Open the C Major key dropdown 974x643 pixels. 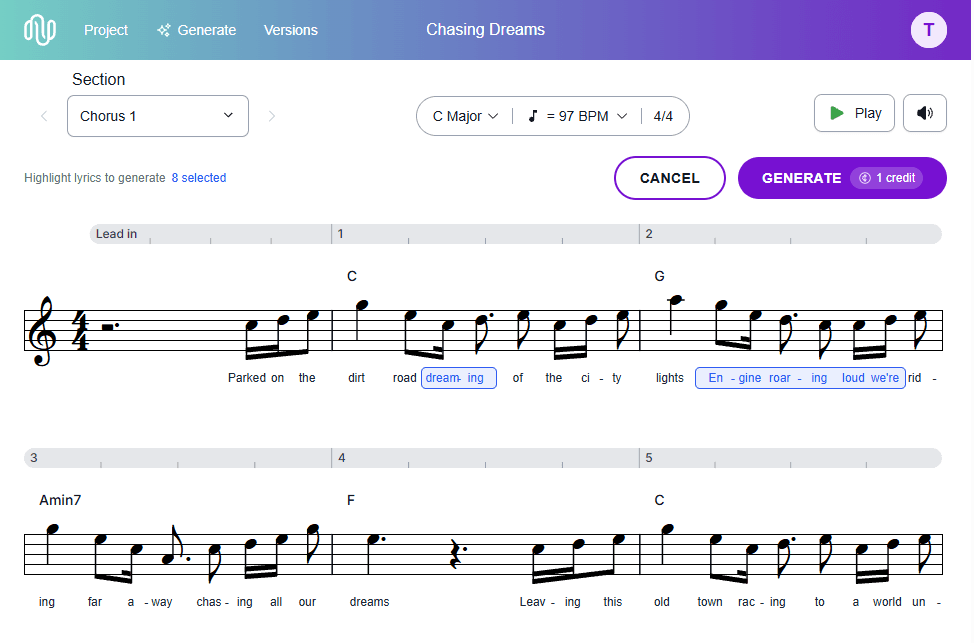465,116
